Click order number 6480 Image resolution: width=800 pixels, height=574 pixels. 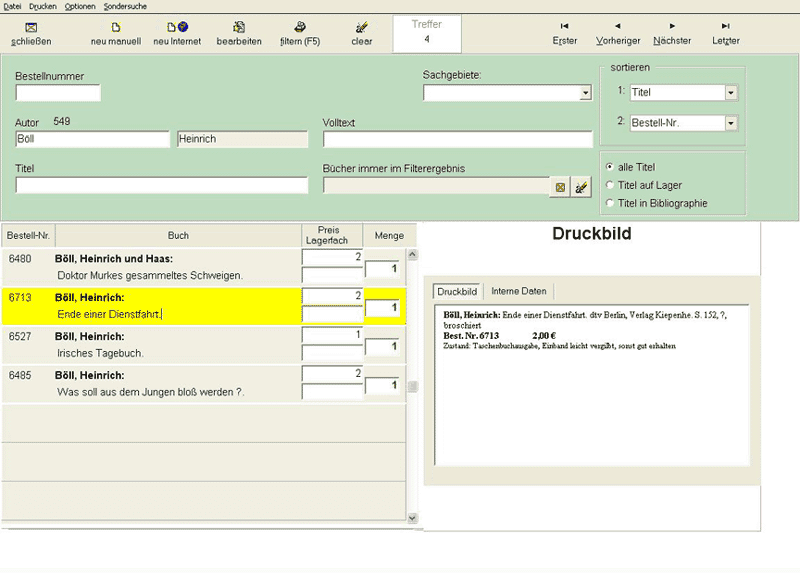20,259
